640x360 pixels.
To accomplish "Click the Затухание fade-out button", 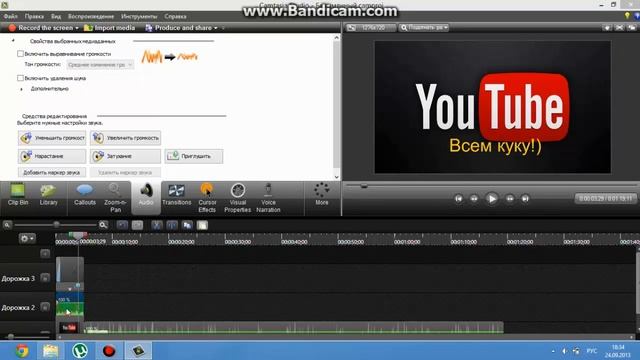I will pyautogui.click(x=125, y=156).
